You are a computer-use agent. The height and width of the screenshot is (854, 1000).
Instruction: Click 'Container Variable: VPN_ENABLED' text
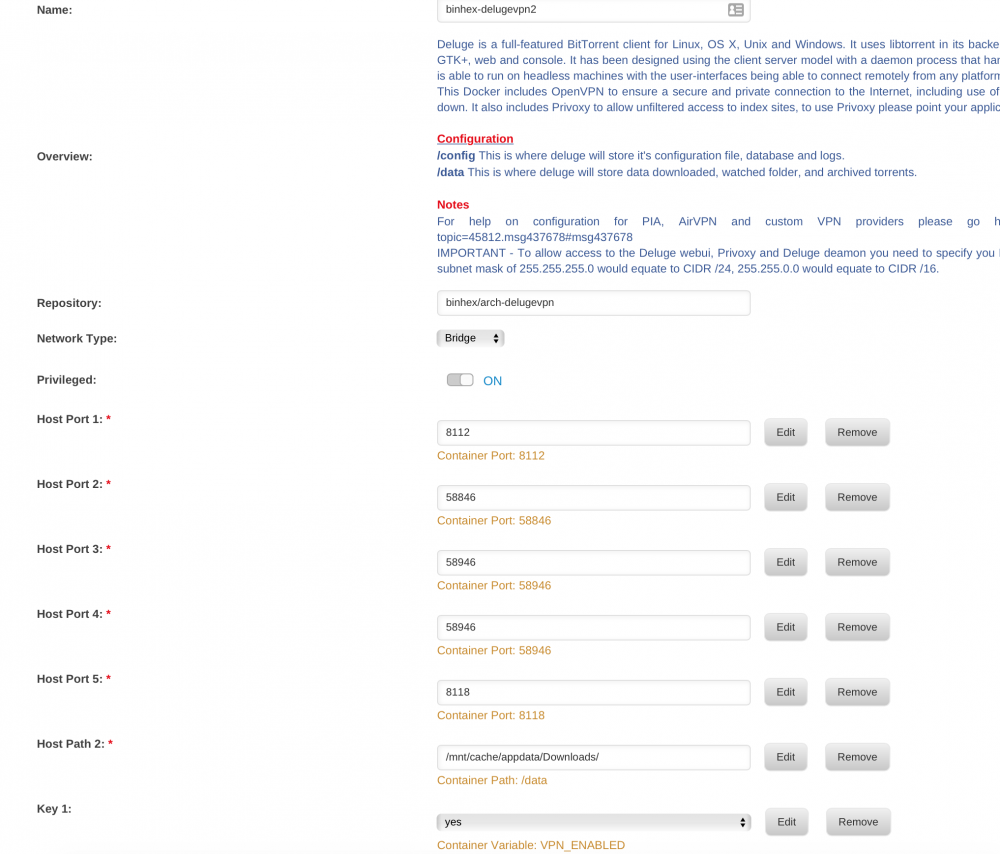pos(531,846)
